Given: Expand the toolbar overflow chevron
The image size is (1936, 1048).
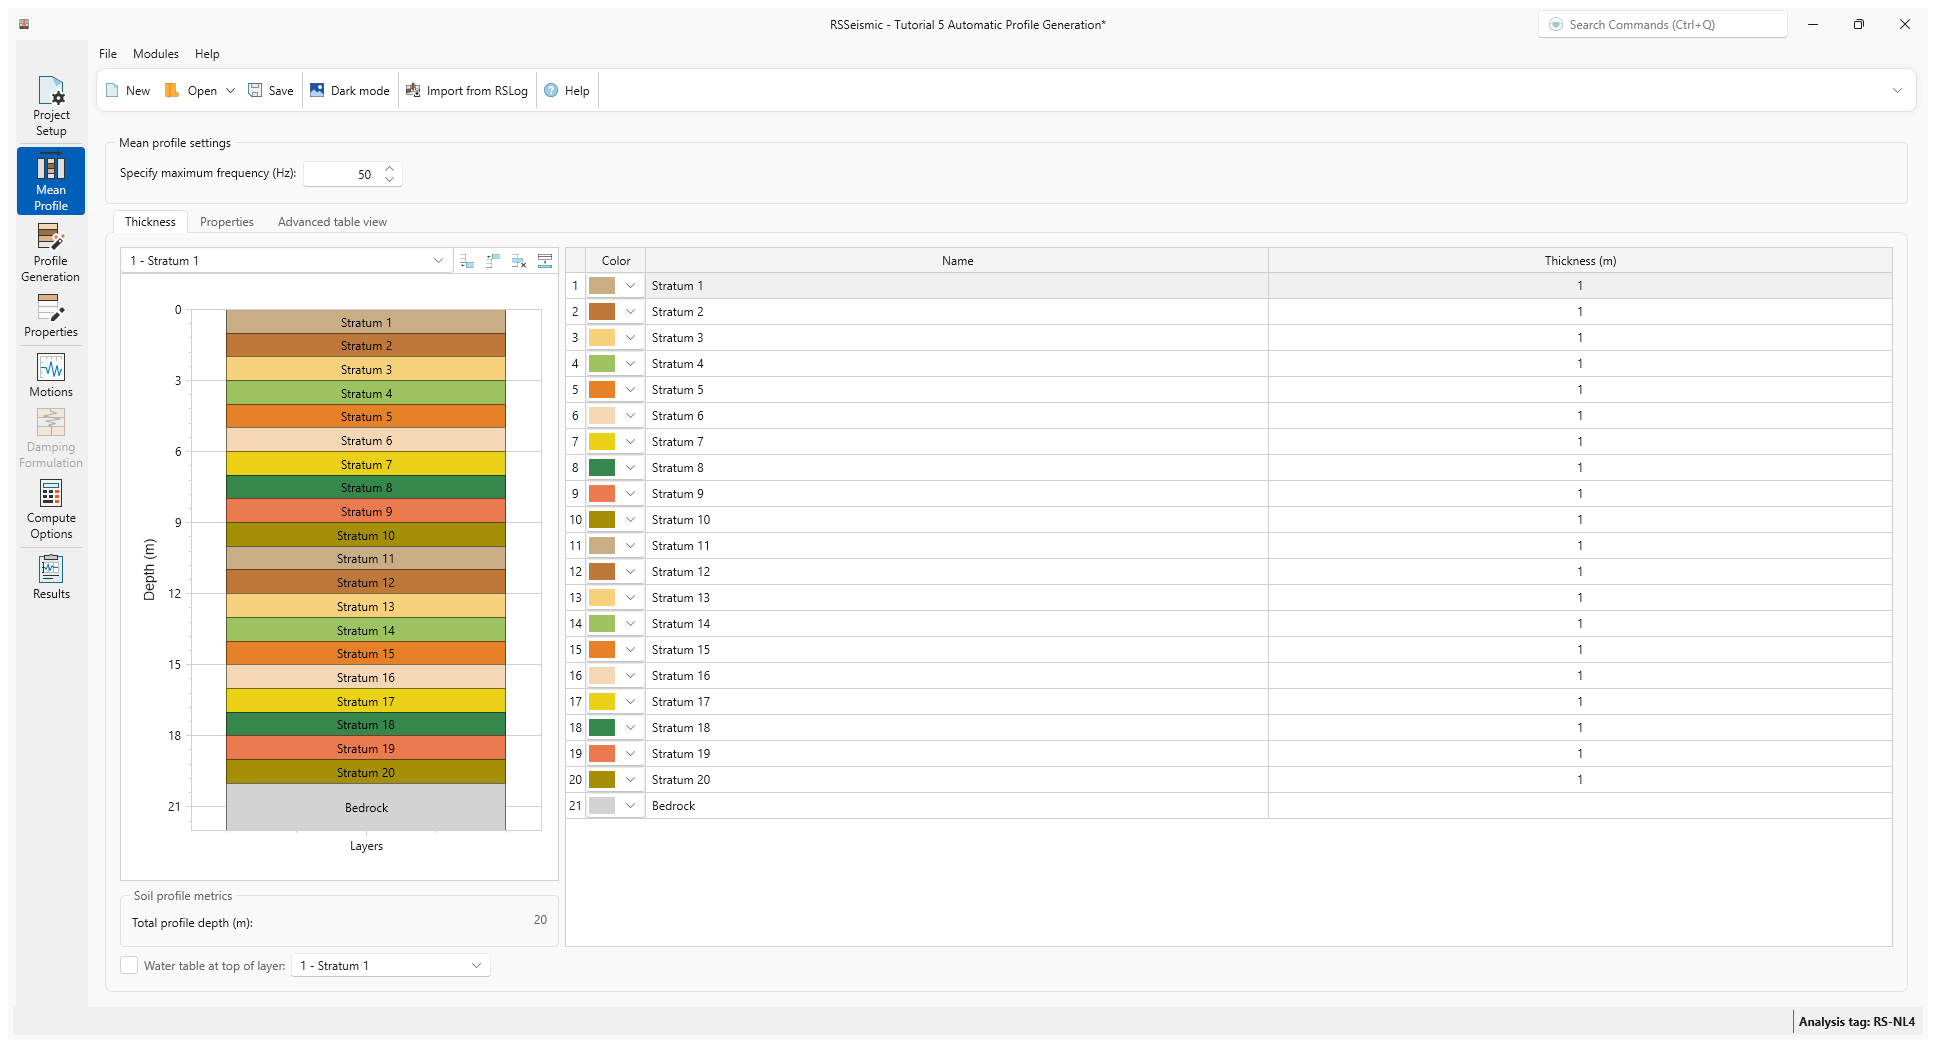Looking at the screenshot, I should (x=1897, y=91).
